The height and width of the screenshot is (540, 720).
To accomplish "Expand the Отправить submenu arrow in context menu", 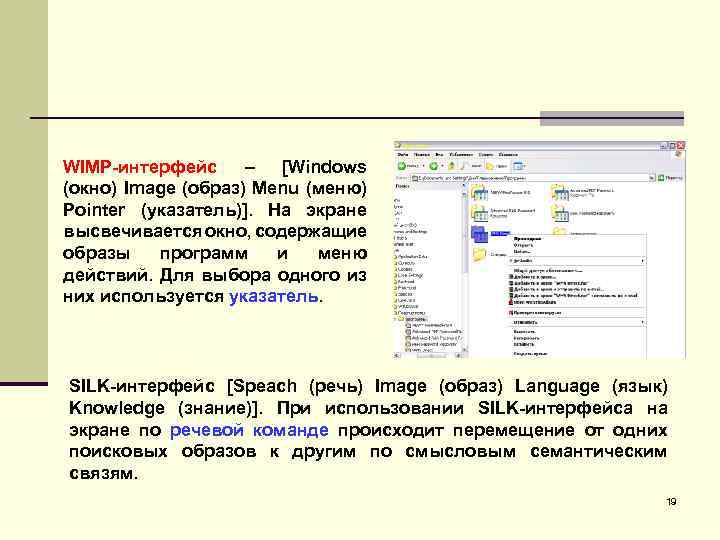I will pos(642,322).
